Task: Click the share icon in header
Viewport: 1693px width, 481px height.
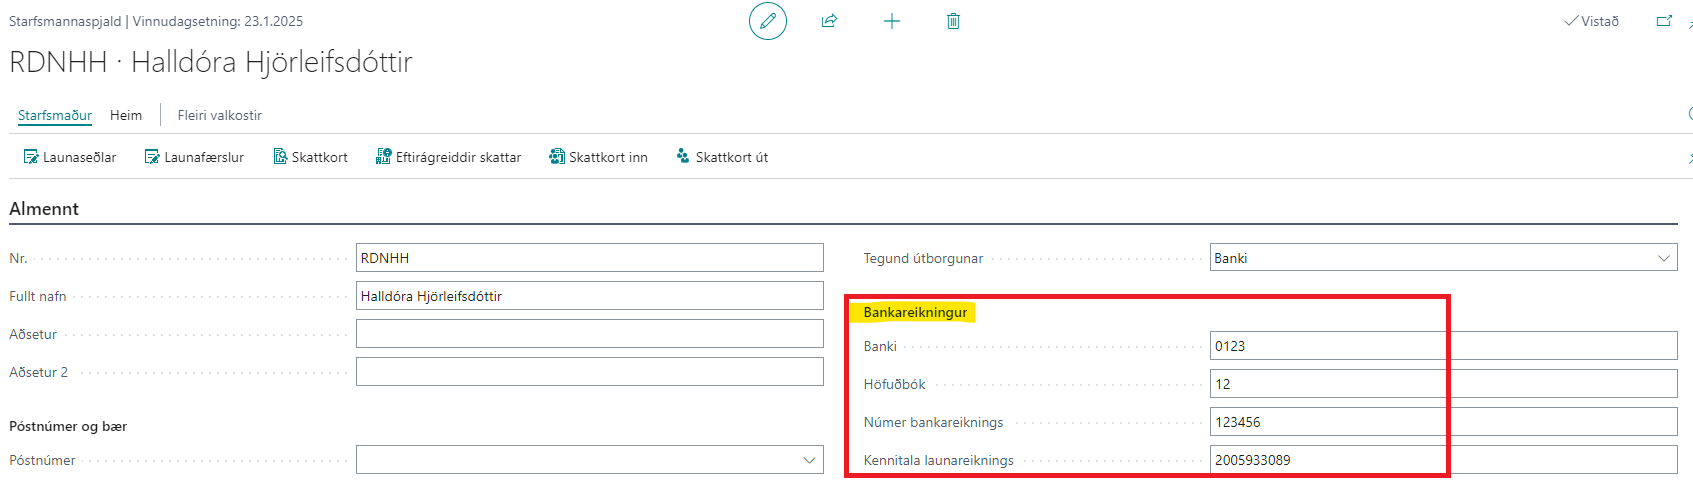Action: point(829,21)
